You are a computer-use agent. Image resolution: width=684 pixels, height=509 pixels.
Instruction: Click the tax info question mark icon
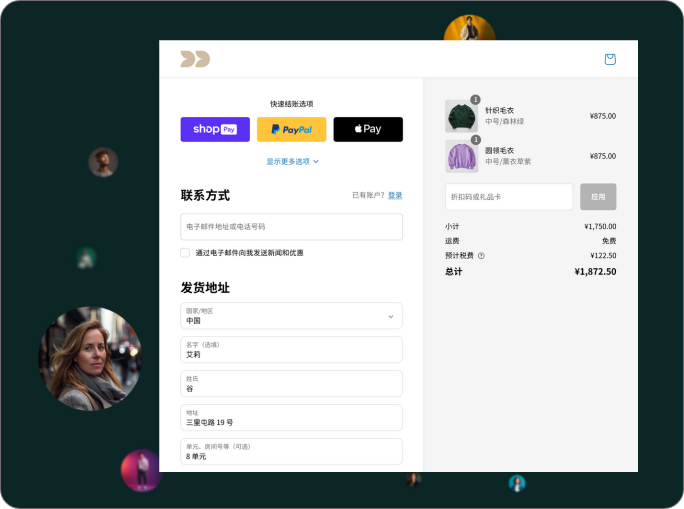[x=481, y=256]
